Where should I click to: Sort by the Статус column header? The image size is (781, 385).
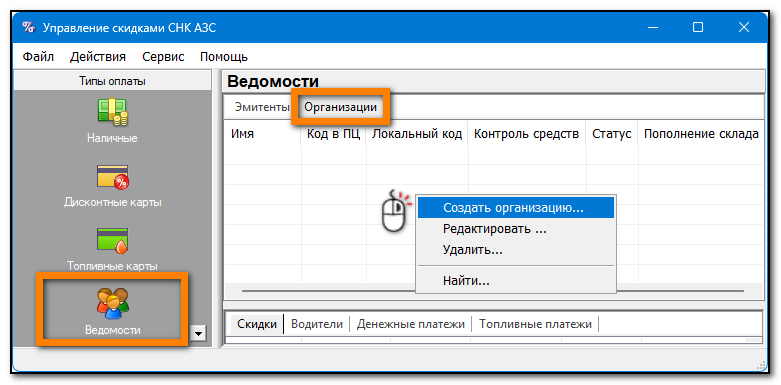(612, 134)
